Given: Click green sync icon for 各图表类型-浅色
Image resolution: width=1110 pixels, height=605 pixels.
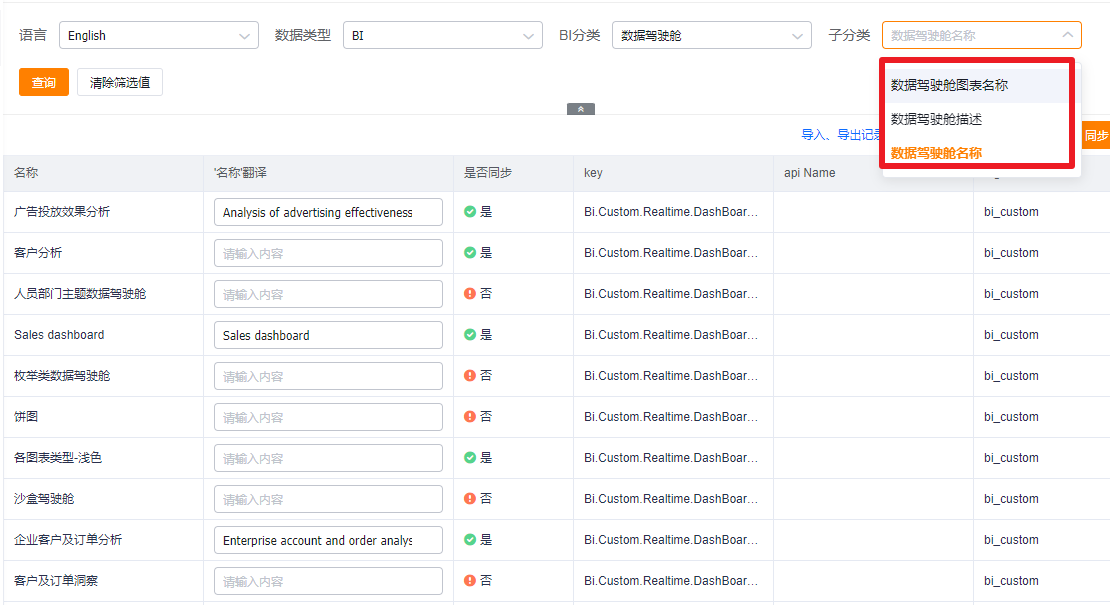Looking at the screenshot, I should click(x=469, y=458).
